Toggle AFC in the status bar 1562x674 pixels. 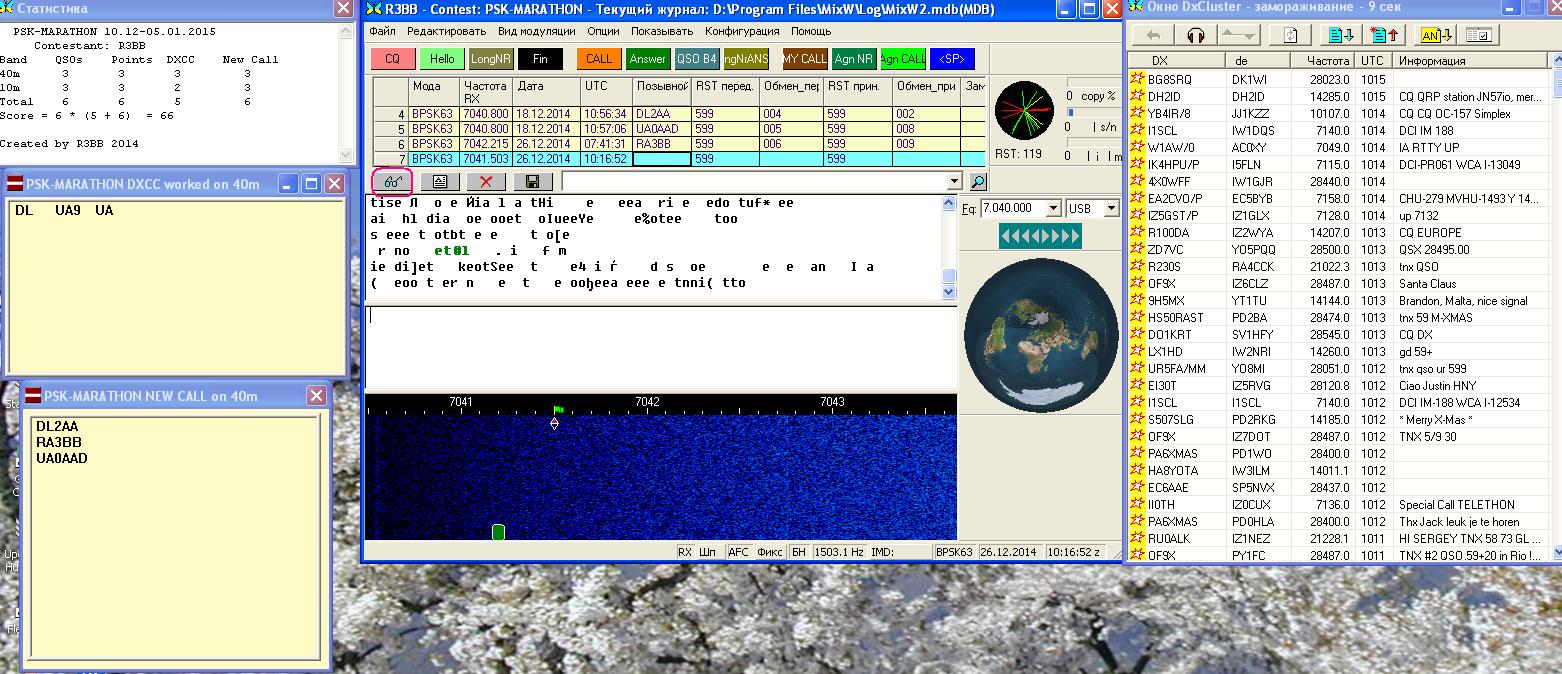[738, 552]
